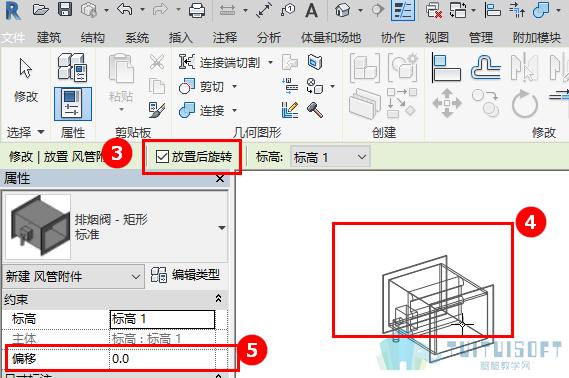Switch to the 分析 ribbon tab
The width and height of the screenshot is (569, 378).
[269, 37]
